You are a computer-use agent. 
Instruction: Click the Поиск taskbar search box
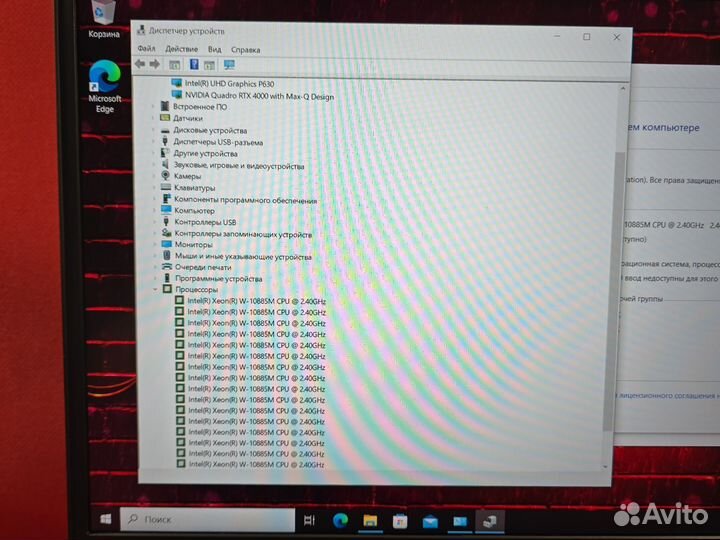[207, 519]
